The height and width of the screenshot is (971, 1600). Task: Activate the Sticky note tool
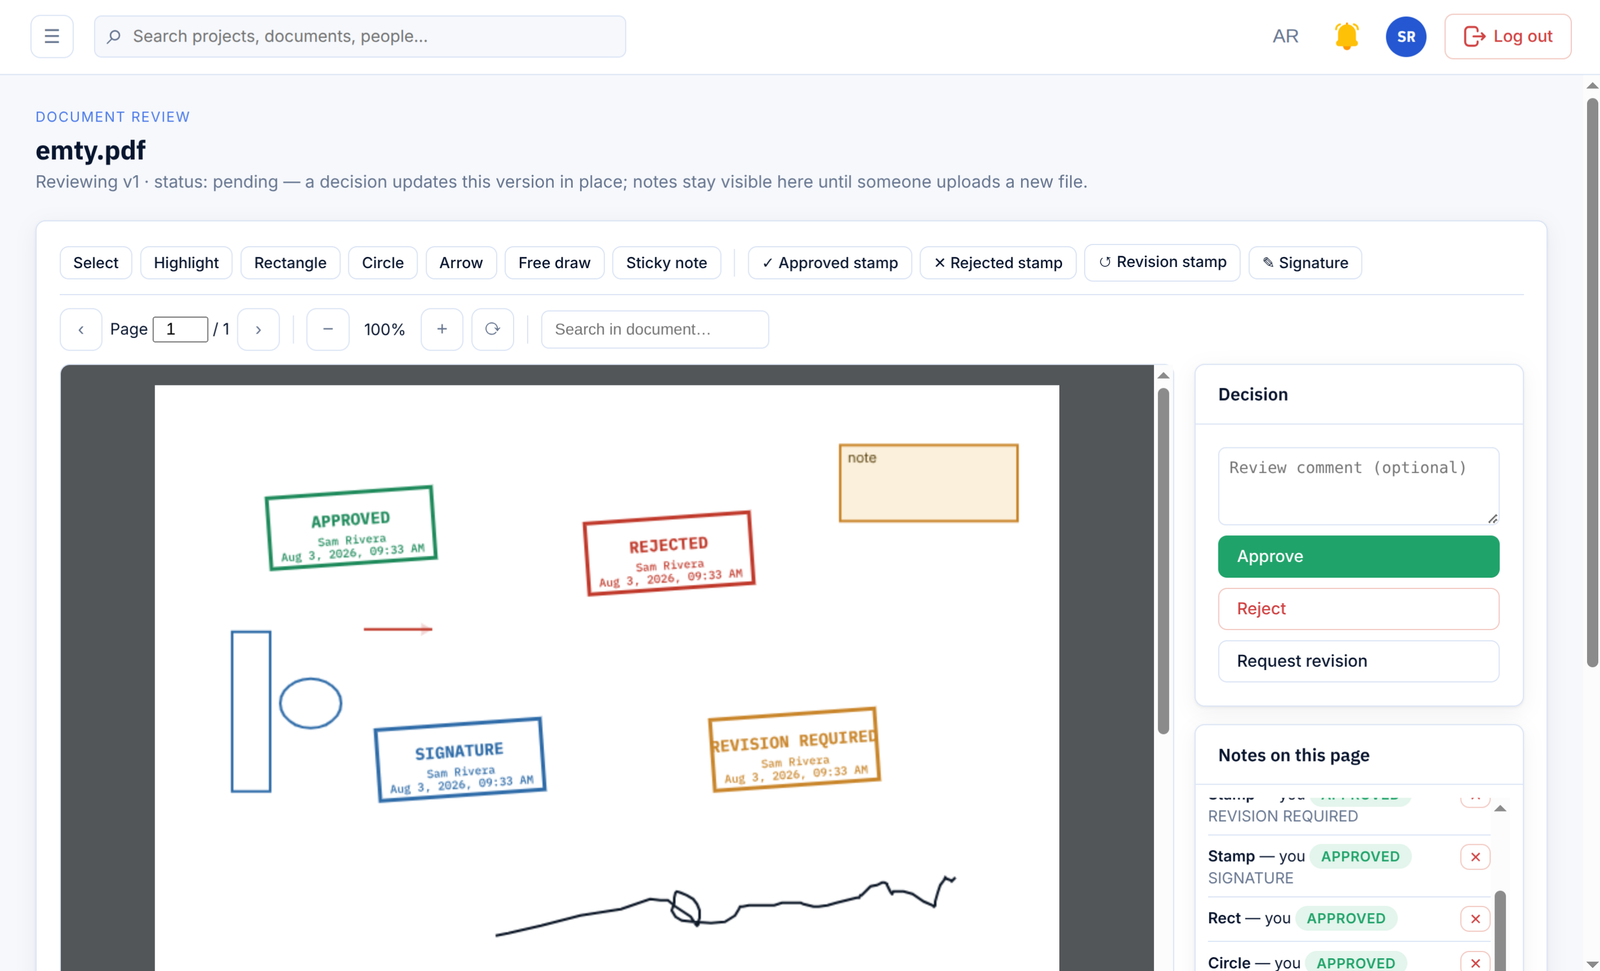666,263
